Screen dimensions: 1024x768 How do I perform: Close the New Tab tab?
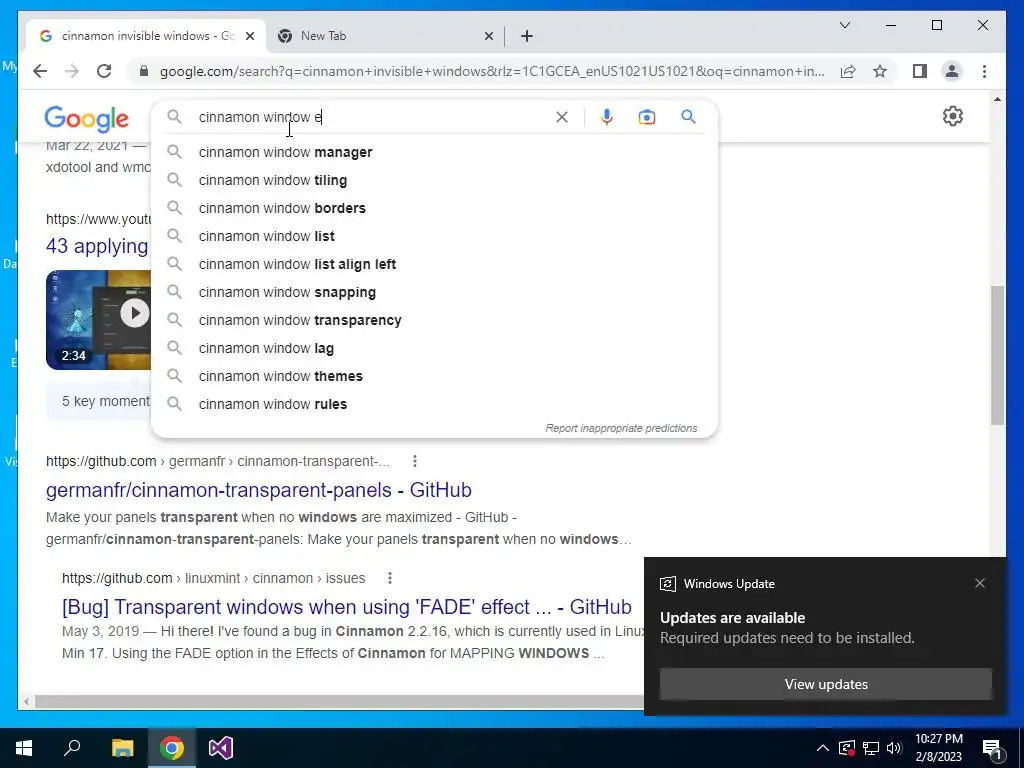(488, 37)
